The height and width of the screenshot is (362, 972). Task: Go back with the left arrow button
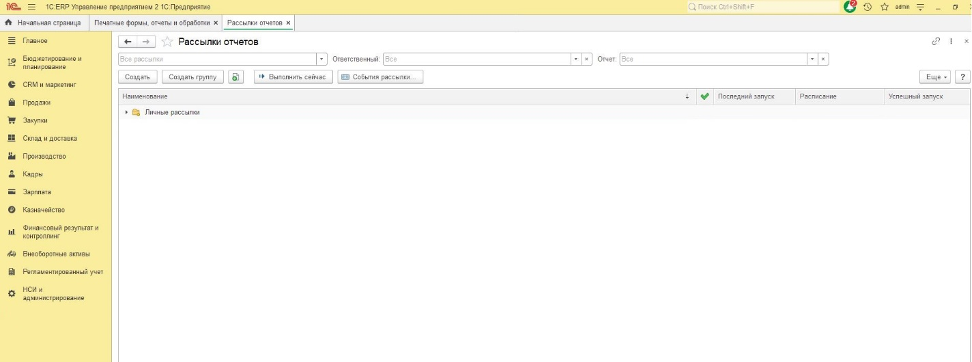pyautogui.click(x=128, y=42)
